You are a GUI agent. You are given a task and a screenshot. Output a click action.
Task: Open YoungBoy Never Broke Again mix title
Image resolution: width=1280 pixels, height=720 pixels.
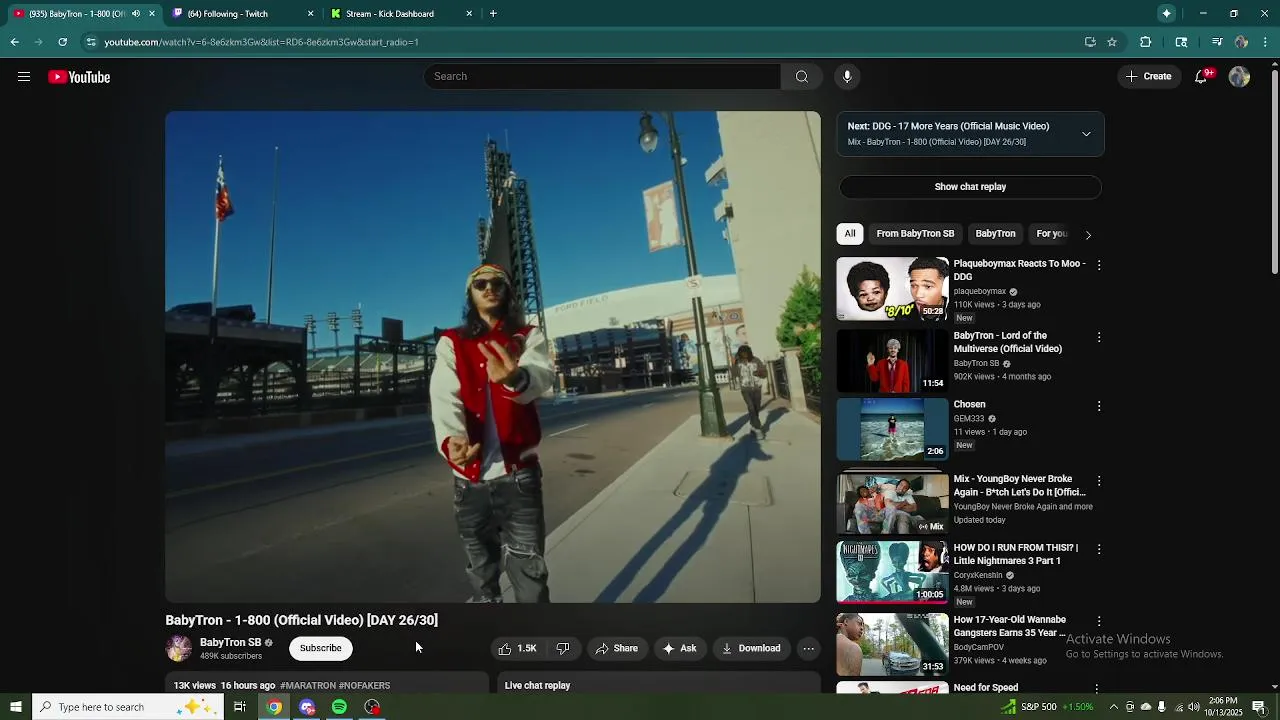pyautogui.click(x=1019, y=486)
